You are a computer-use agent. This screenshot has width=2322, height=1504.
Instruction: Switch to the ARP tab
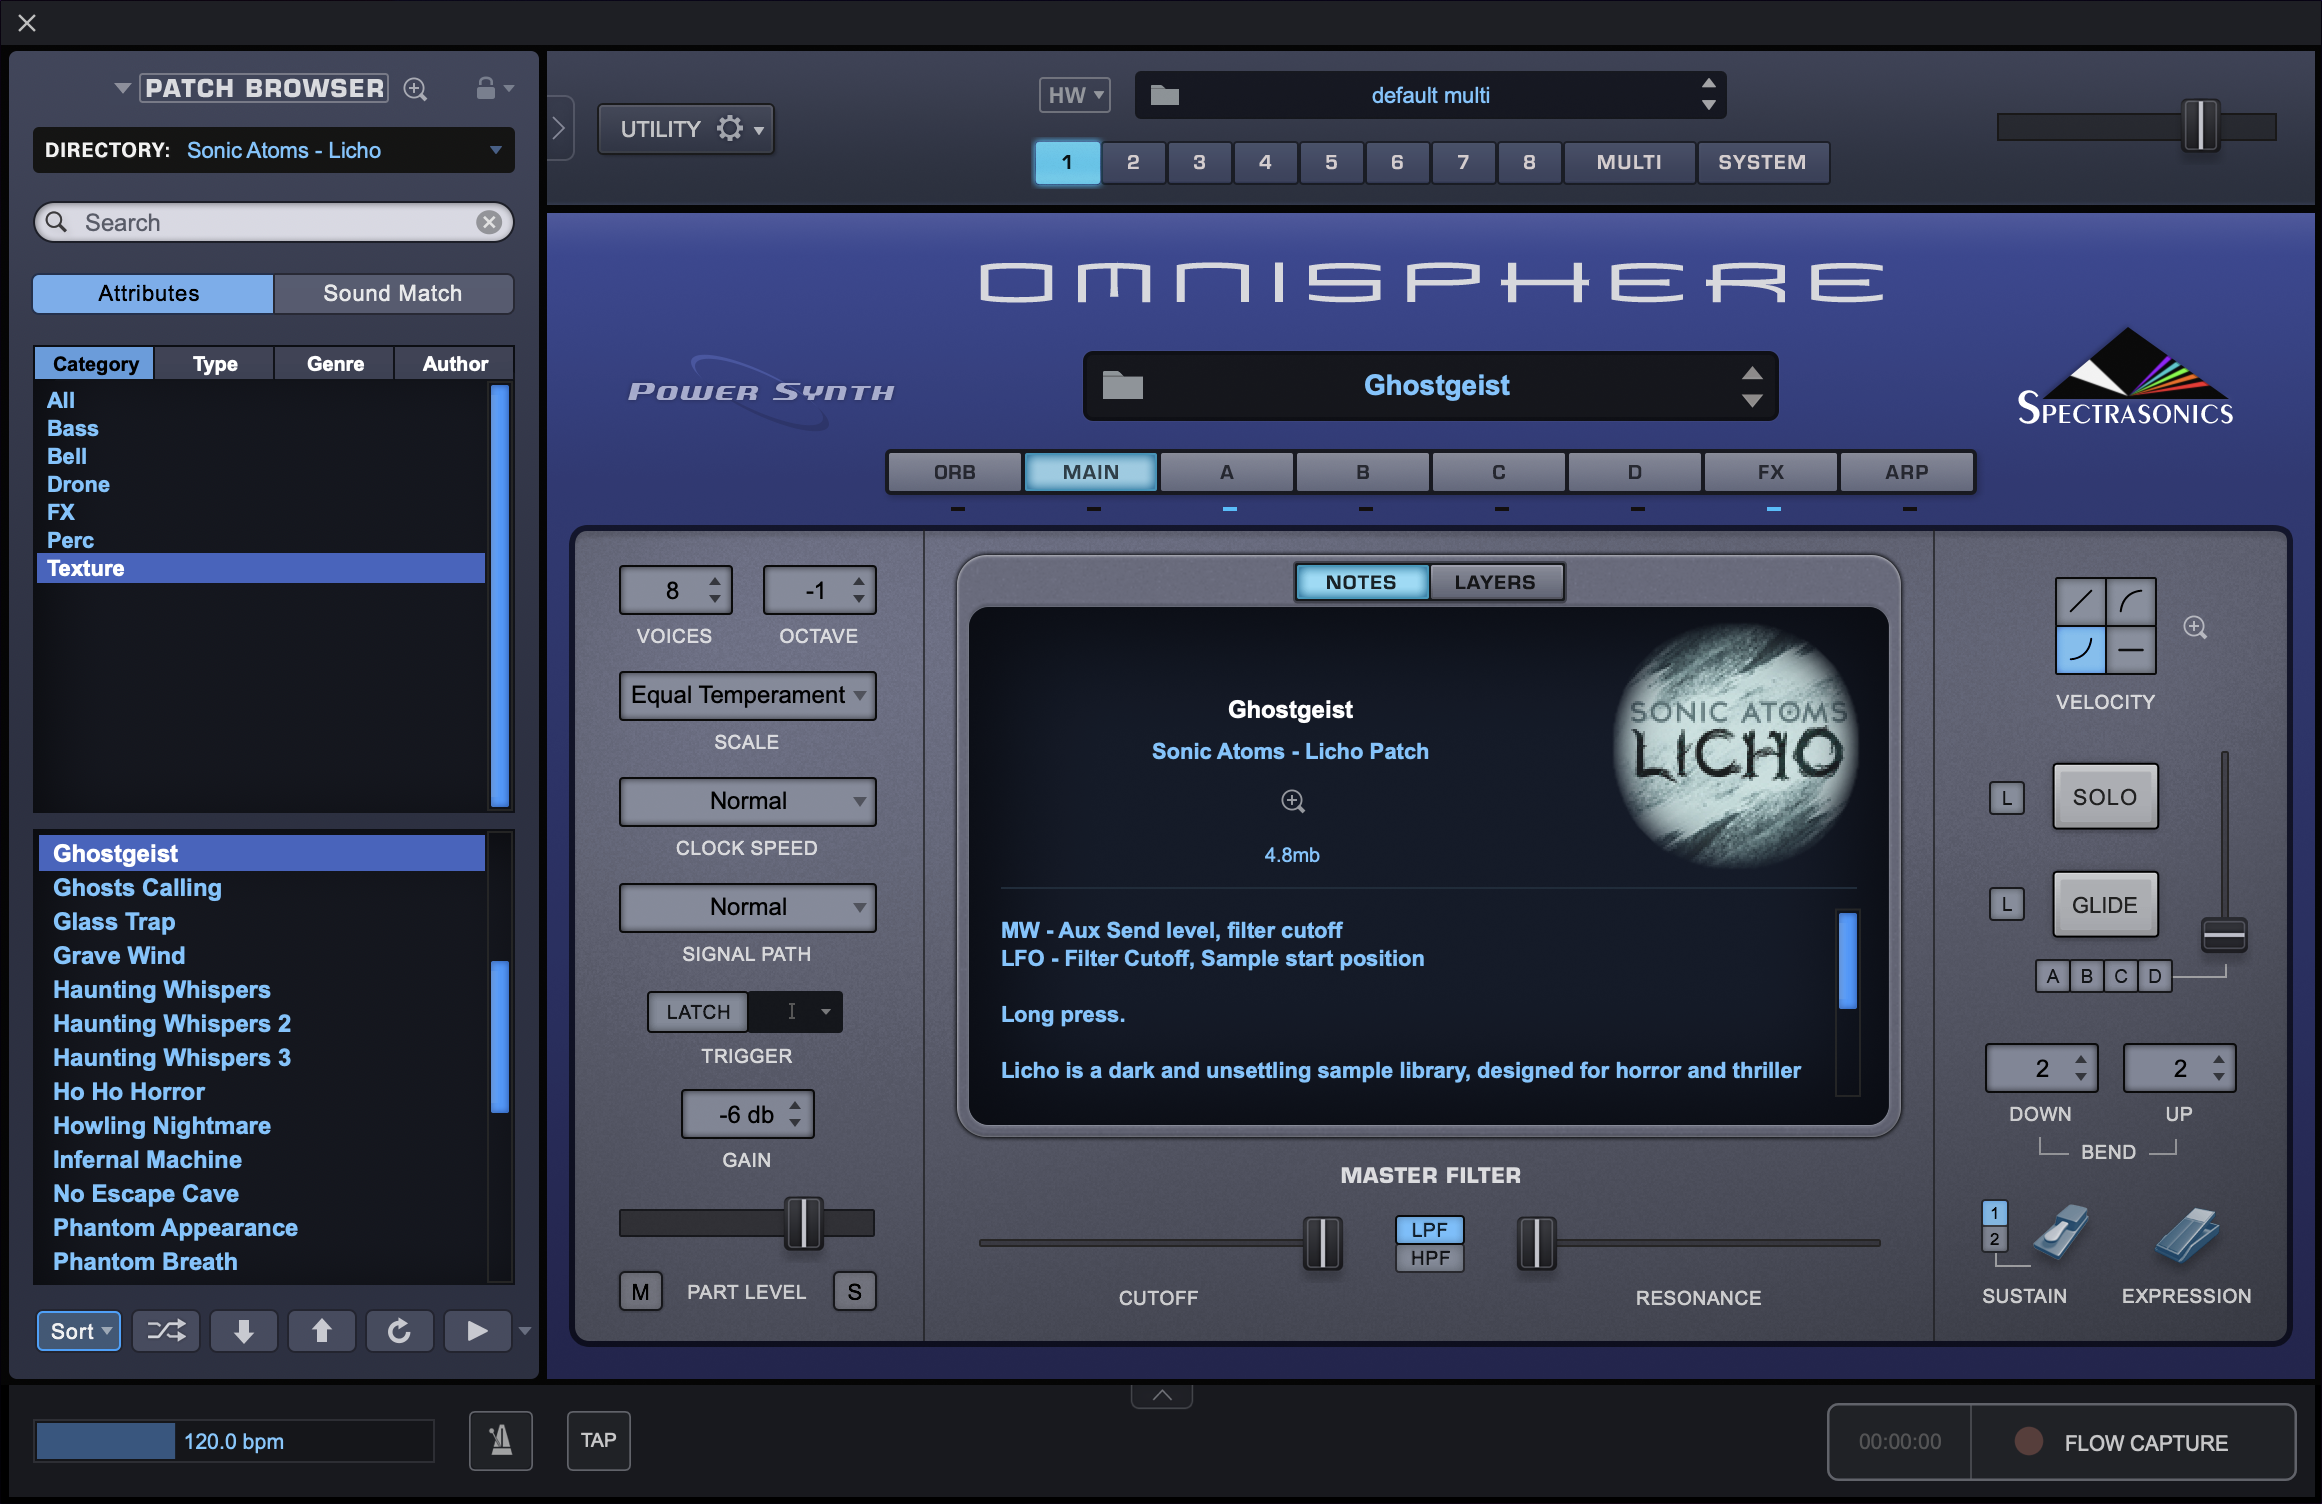click(x=1907, y=472)
